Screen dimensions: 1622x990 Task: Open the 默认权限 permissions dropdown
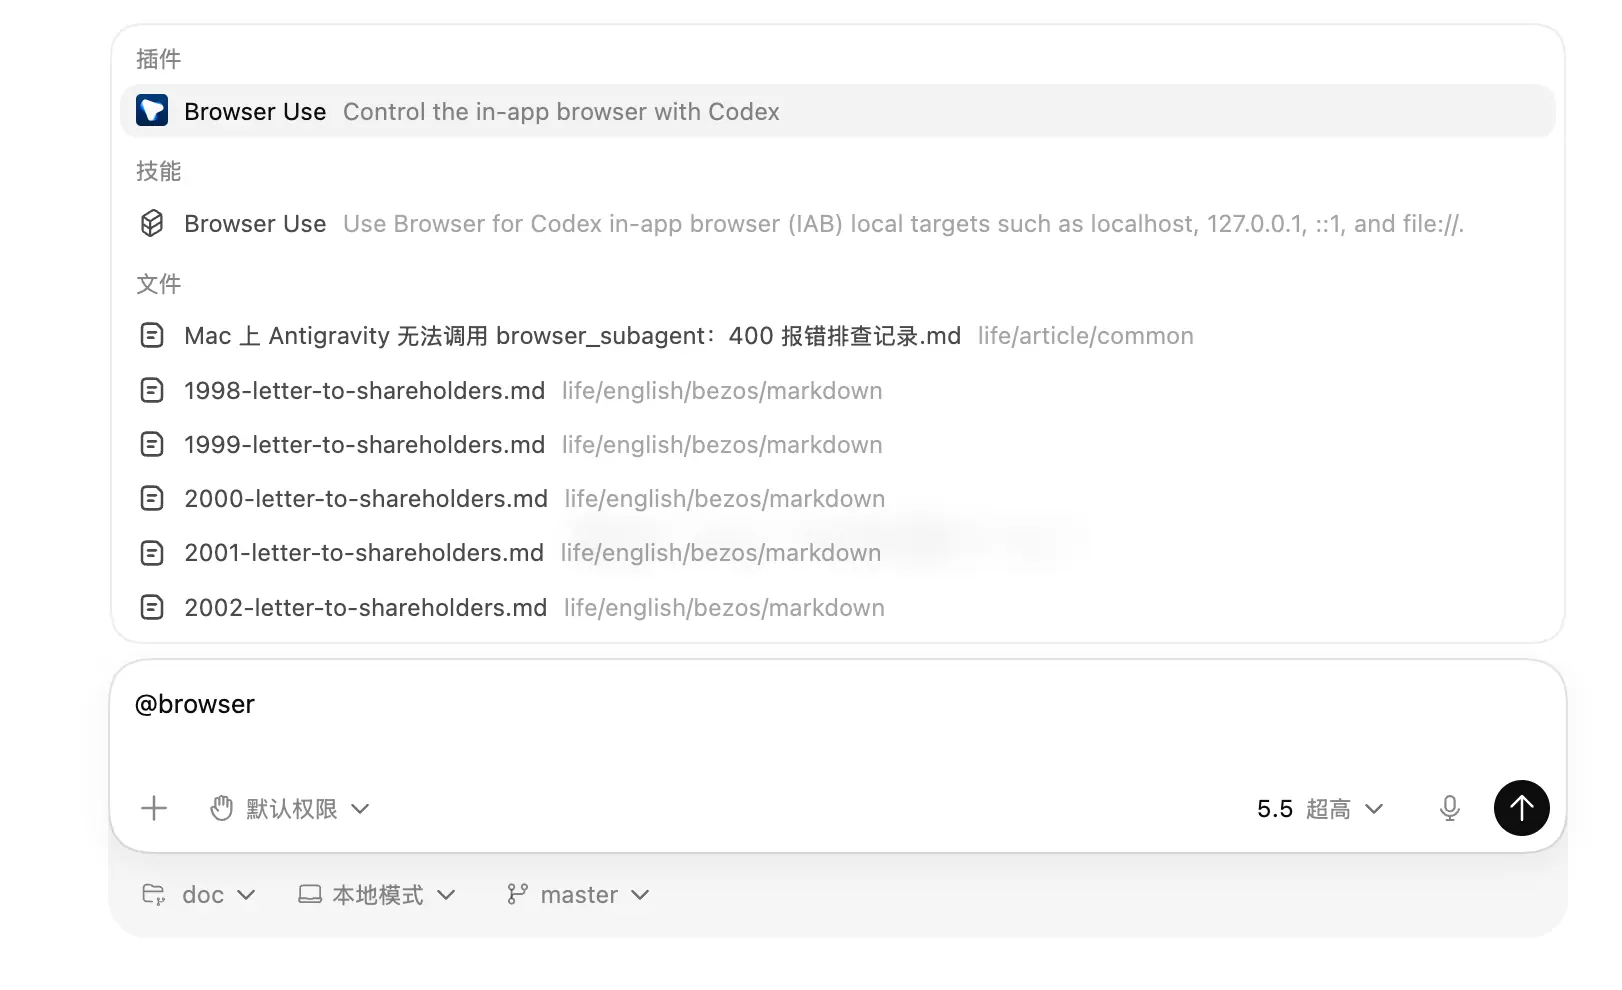[x=290, y=808]
